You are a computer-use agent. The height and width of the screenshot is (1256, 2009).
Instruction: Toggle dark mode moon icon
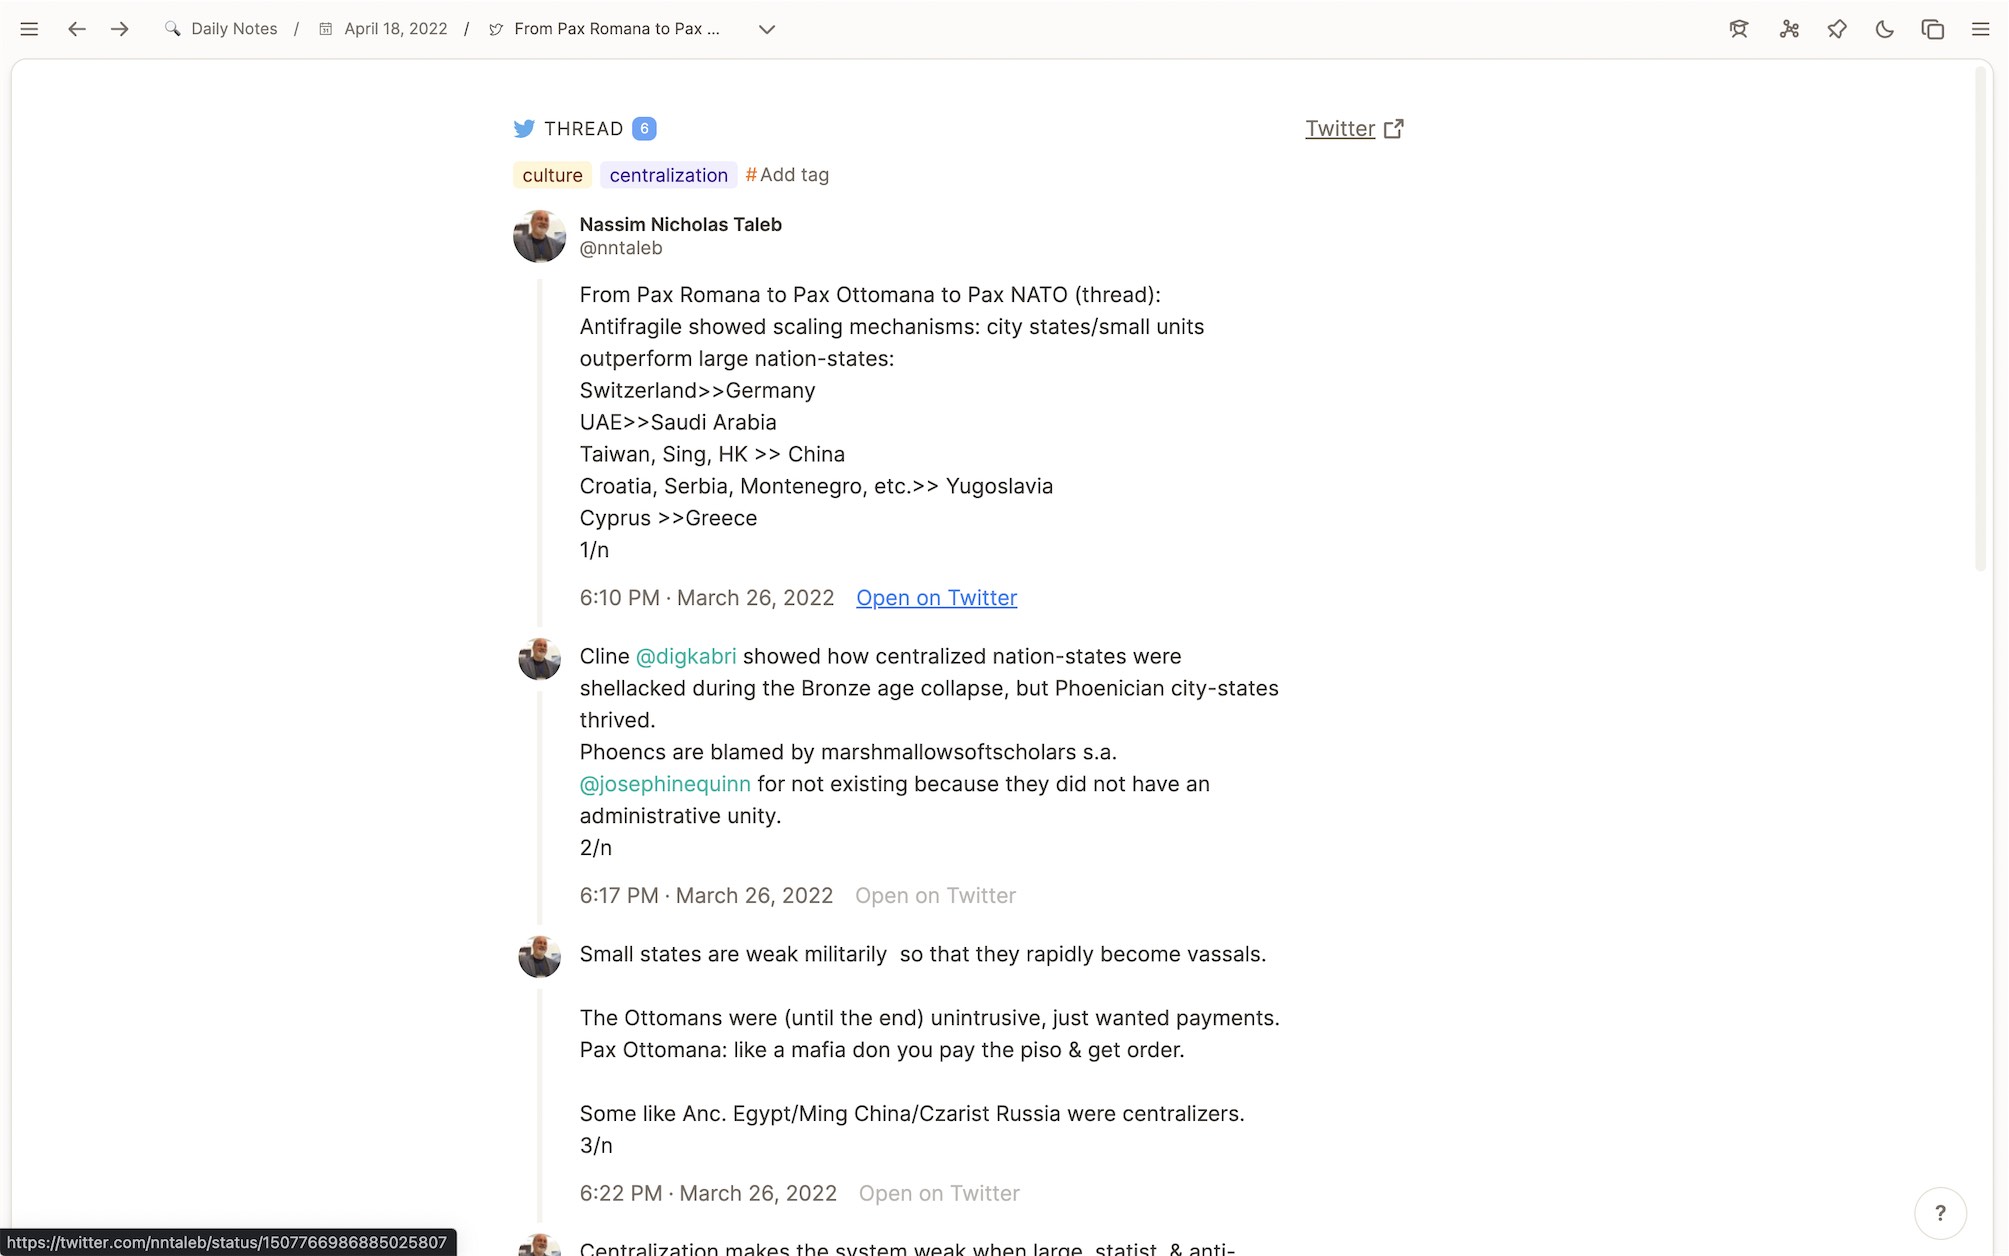(x=1886, y=29)
